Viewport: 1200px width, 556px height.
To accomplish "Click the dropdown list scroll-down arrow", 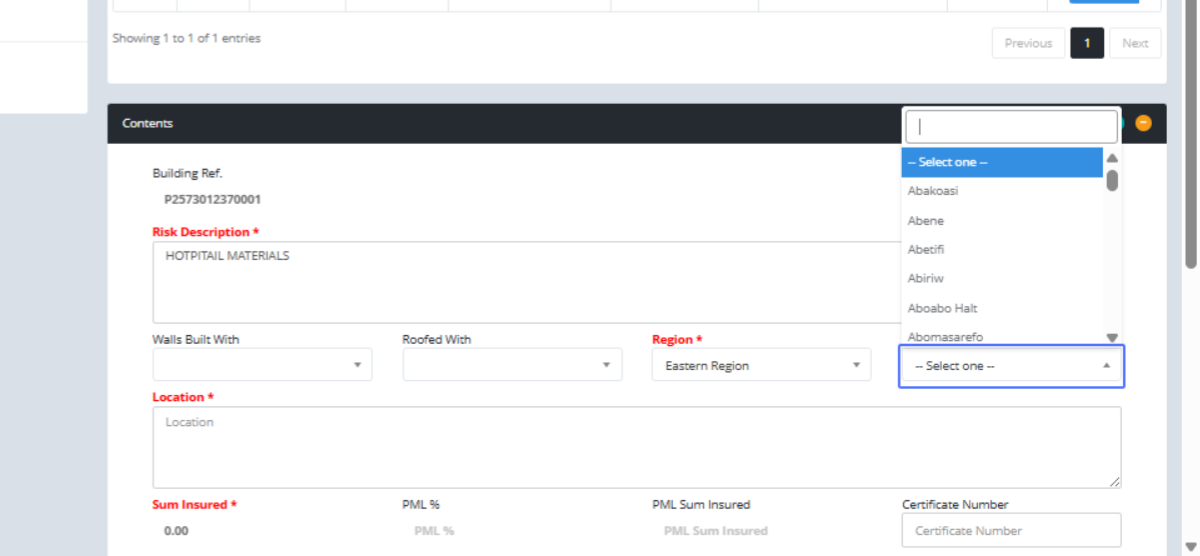I will click(x=1112, y=338).
